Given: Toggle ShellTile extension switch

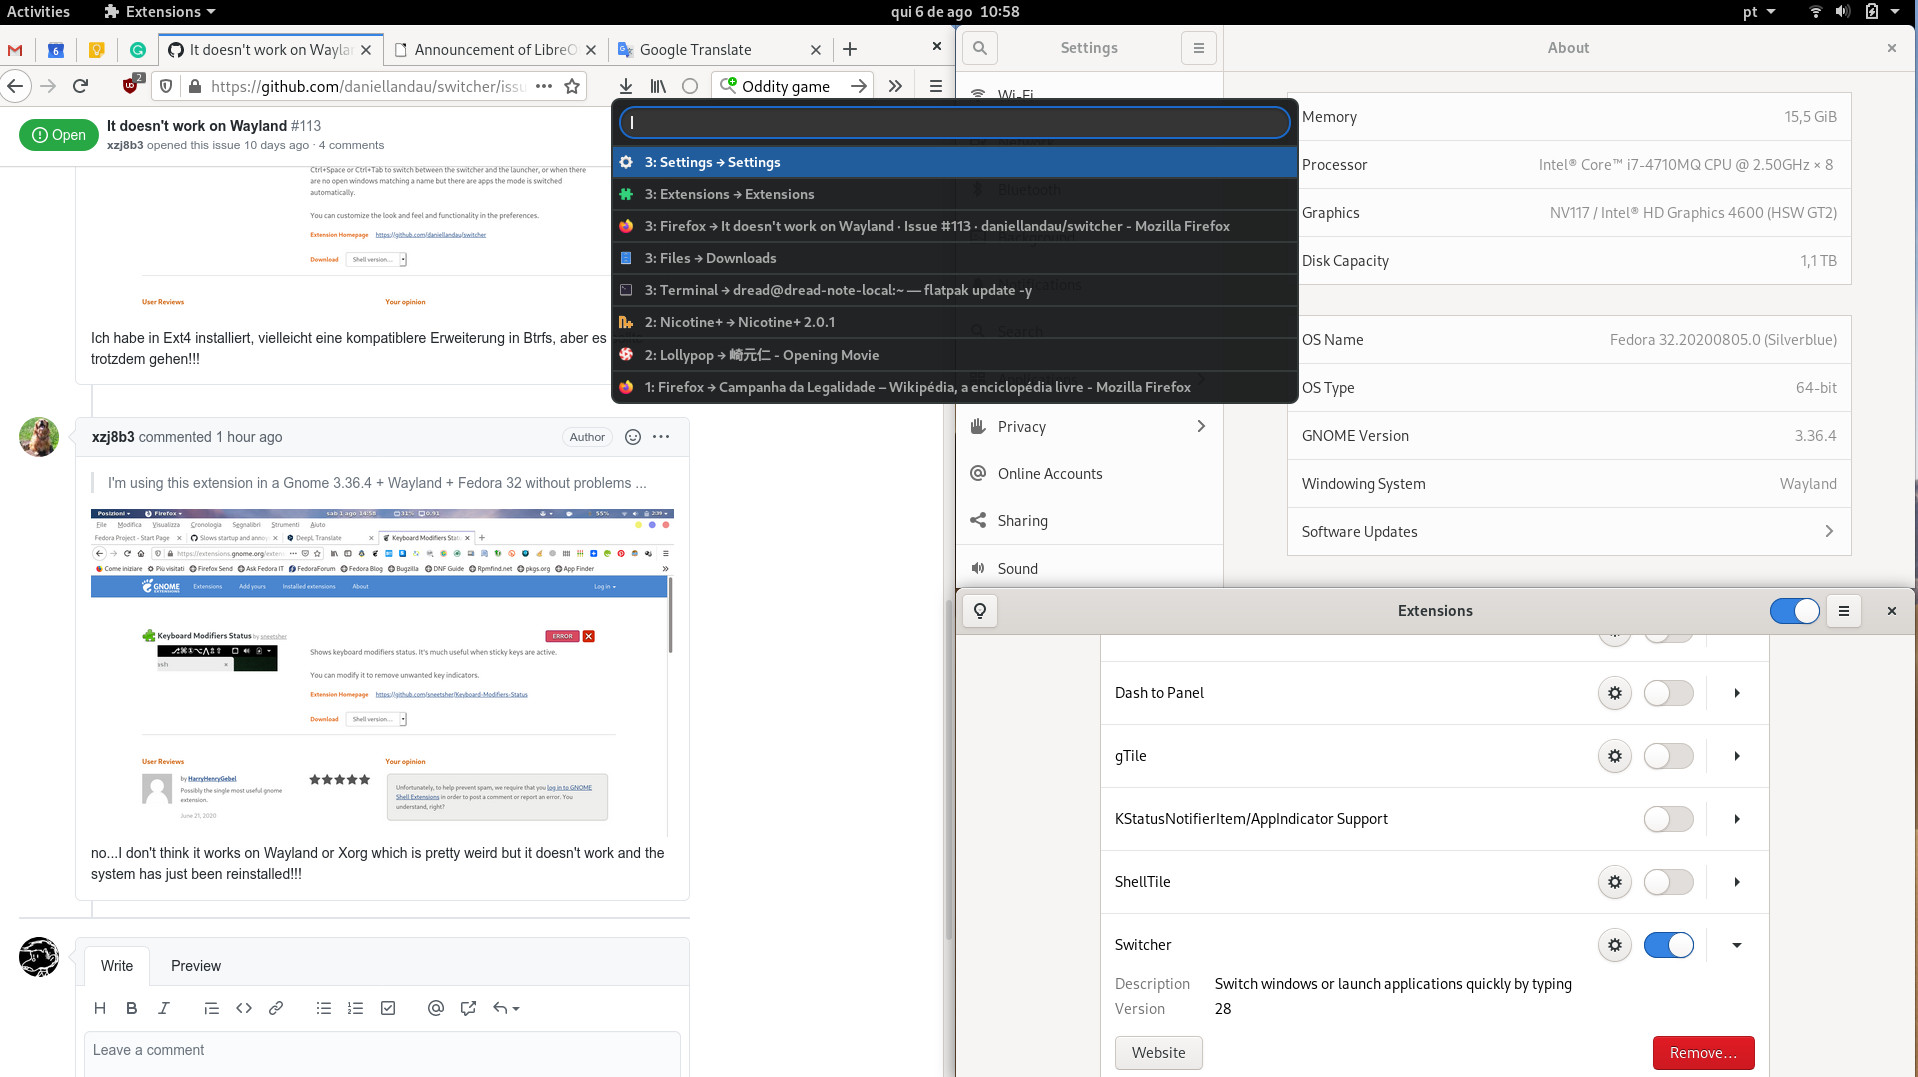Looking at the screenshot, I should tap(1669, 882).
